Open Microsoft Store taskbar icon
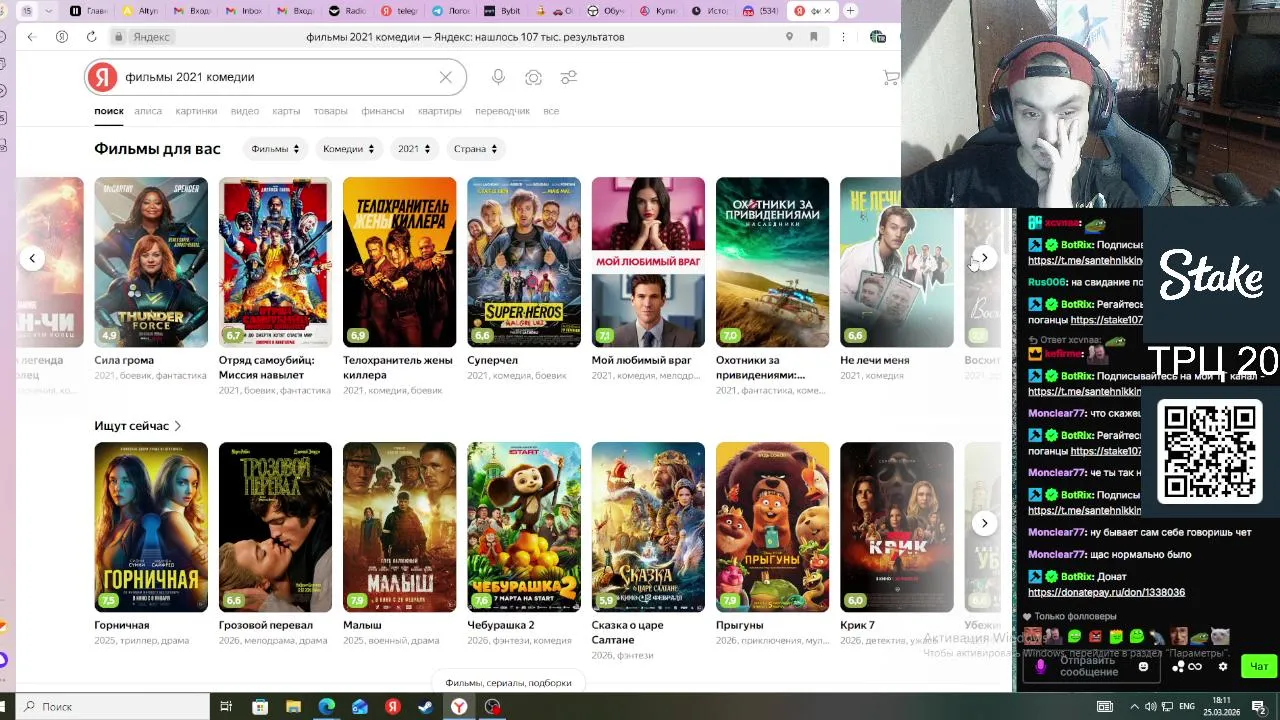The height and width of the screenshot is (720, 1280). (260, 706)
